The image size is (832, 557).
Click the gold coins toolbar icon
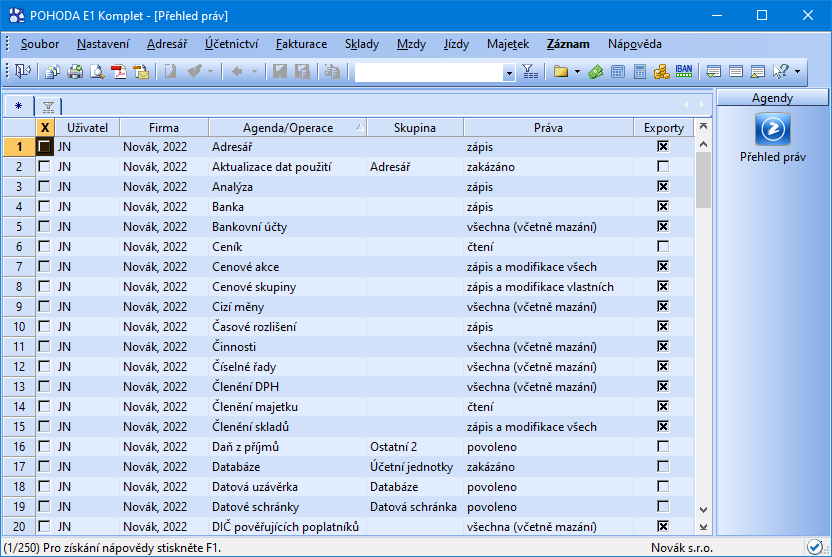pyautogui.click(x=661, y=71)
